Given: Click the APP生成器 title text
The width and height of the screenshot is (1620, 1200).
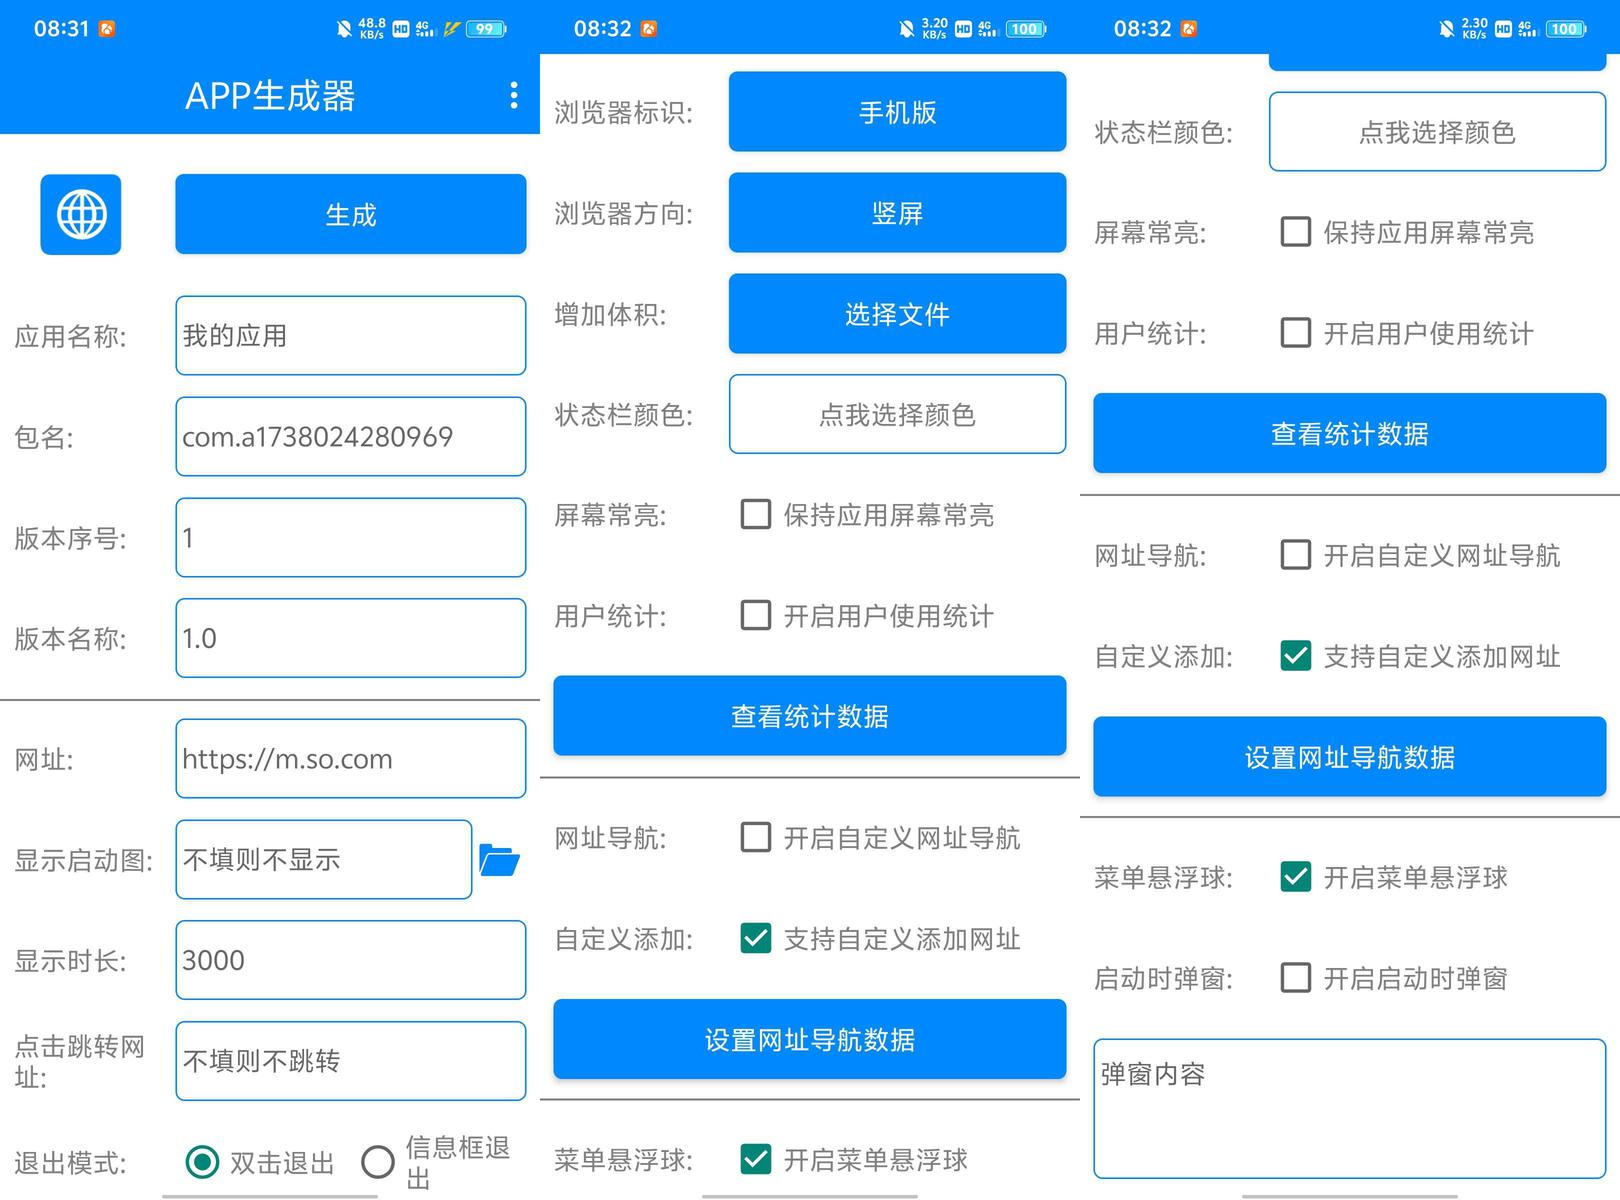Looking at the screenshot, I should [x=270, y=96].
